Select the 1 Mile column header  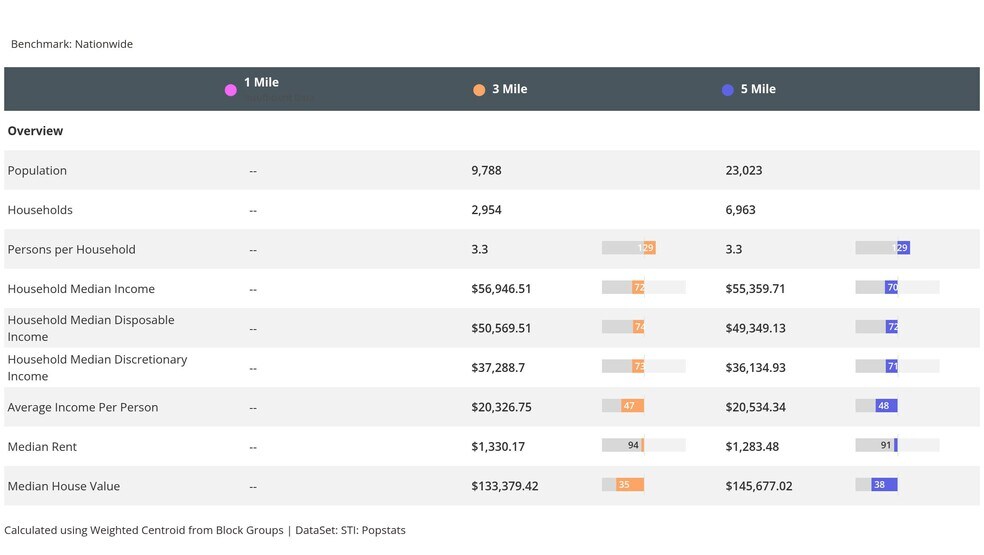tap(261, 83)
